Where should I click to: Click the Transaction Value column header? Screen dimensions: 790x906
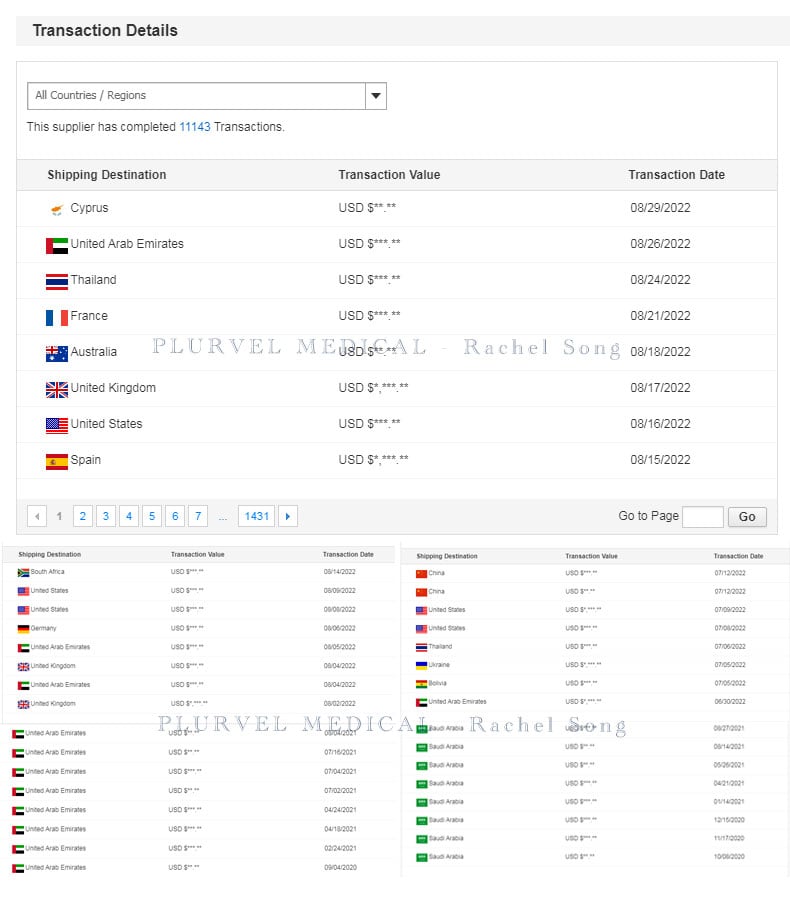(x=390, y=174)
